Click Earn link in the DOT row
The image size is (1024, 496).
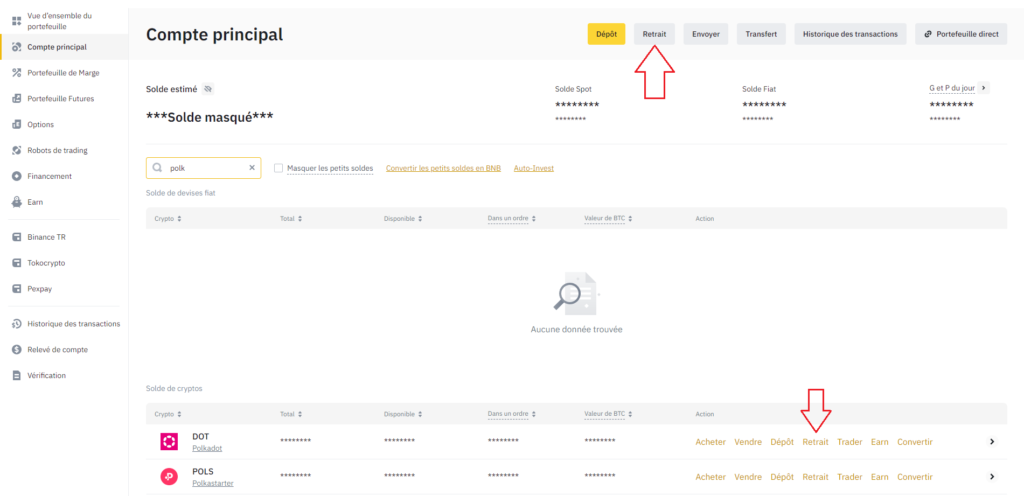pos(880,442)
